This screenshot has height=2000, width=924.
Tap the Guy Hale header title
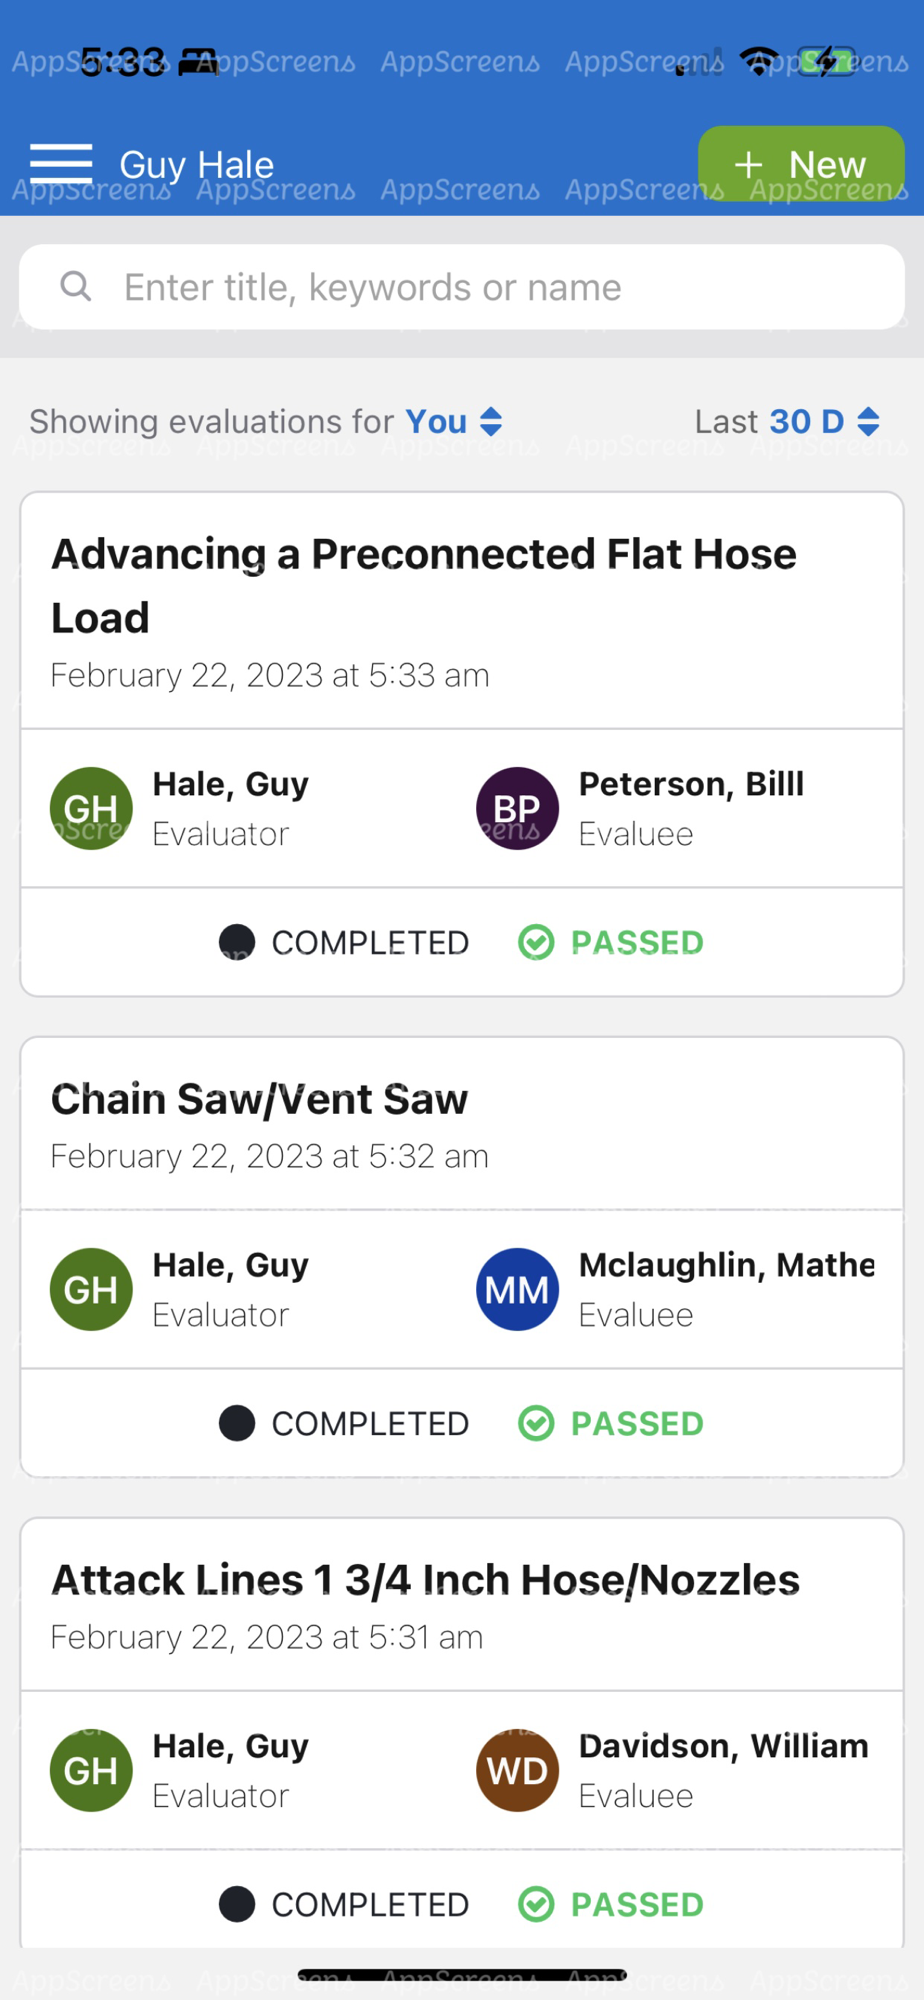tap(197, 164)
